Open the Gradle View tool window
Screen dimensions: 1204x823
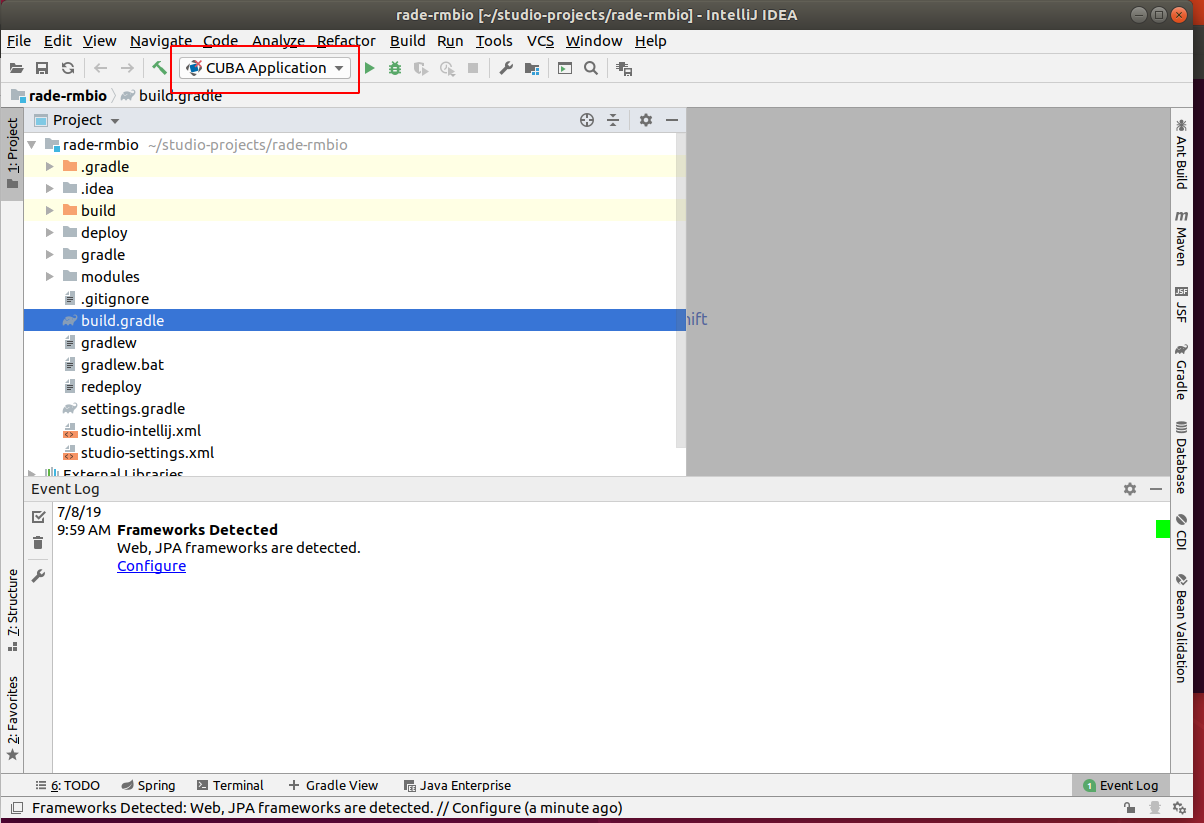tap(333, 786)
